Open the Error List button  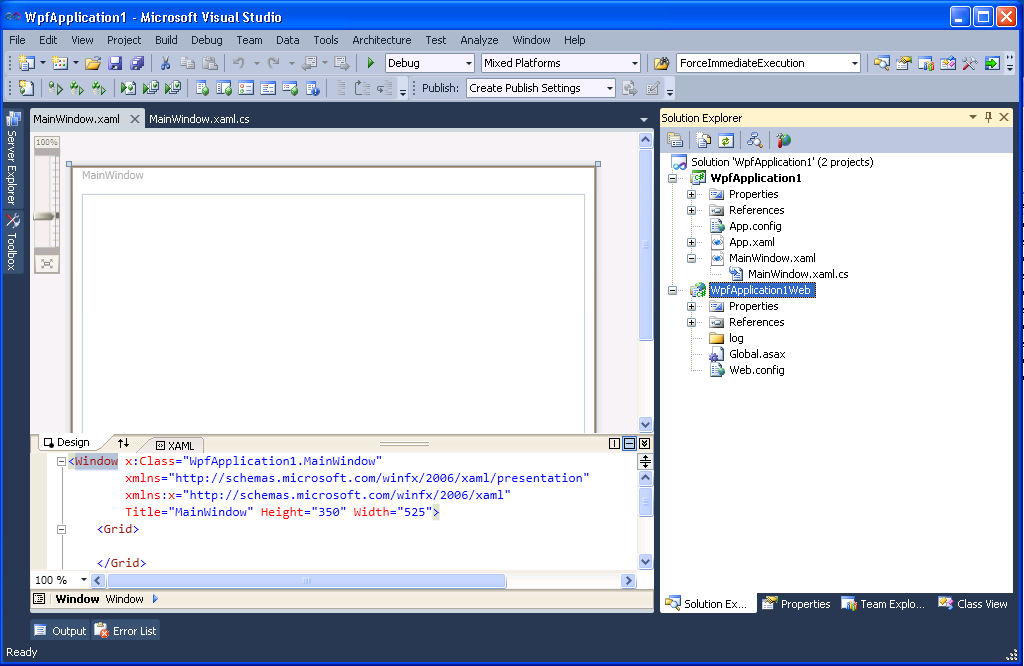[x=125, y=631]
